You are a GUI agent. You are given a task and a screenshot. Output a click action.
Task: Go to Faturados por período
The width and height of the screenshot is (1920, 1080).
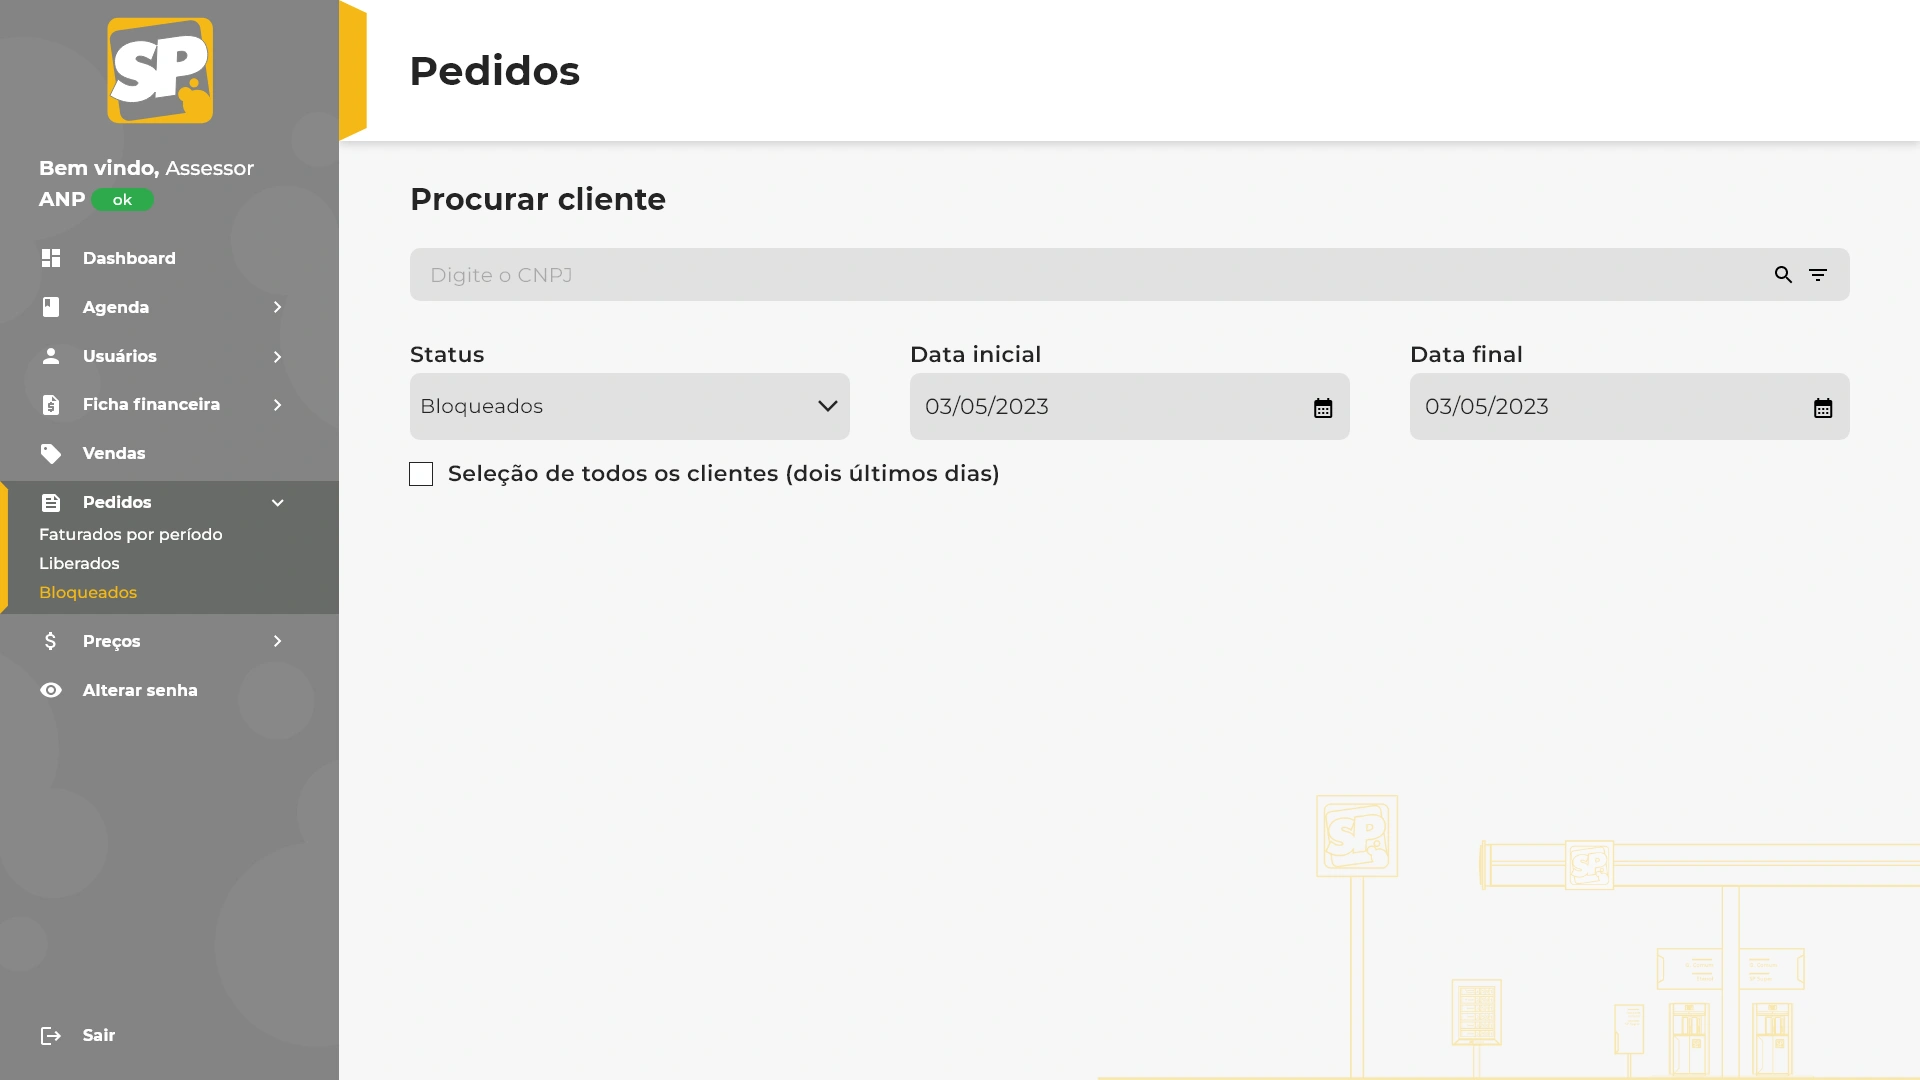(x=131, y=535)
